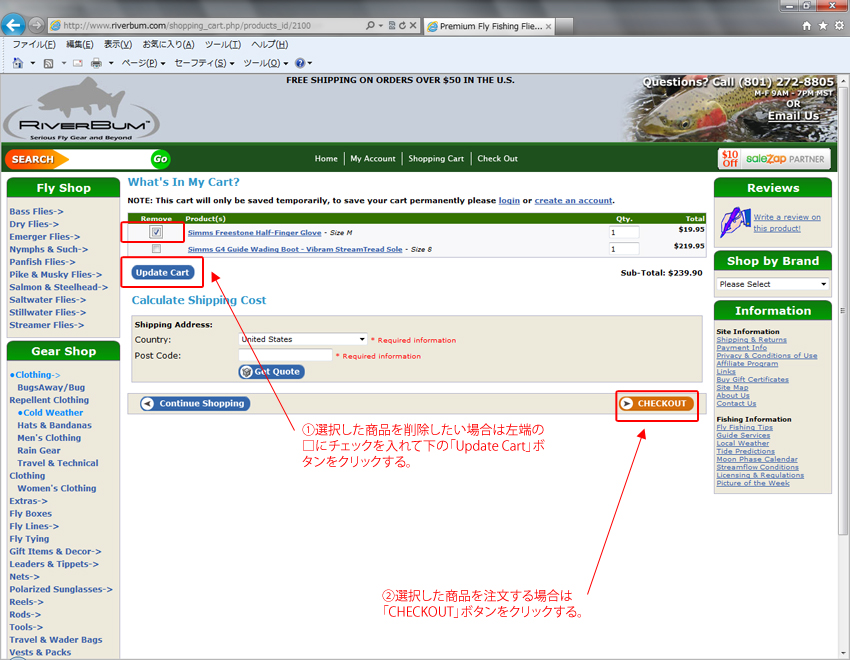Go to My Account in navigation bar
Viewport: 850px width, 660px height.
point(373,159)
